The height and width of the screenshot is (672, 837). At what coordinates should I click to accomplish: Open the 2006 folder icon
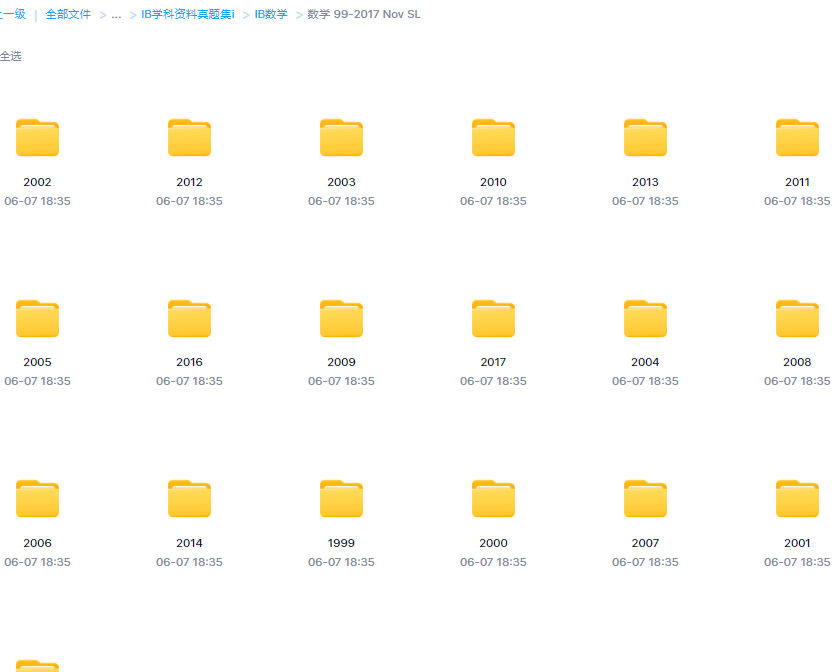[x=37, y=499]
